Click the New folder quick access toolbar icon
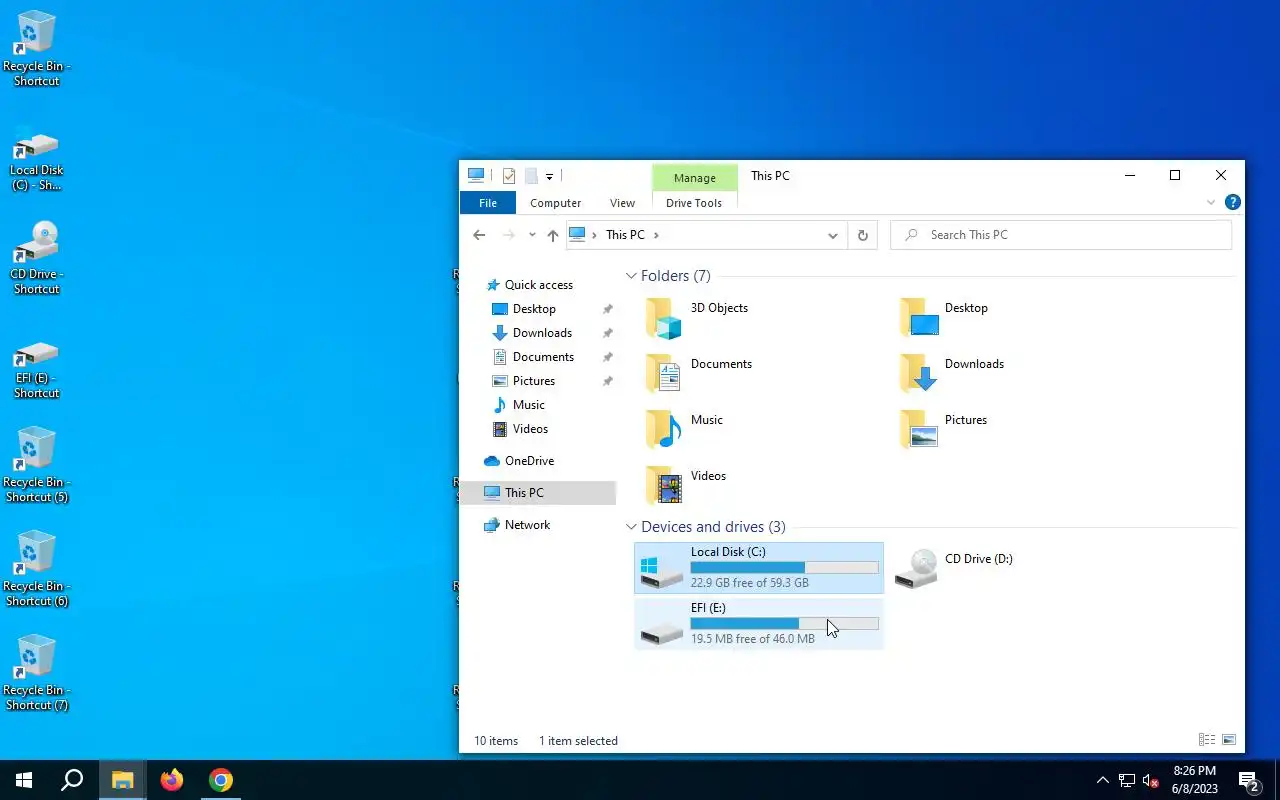The image size is (1280, 800). point(531,176)
